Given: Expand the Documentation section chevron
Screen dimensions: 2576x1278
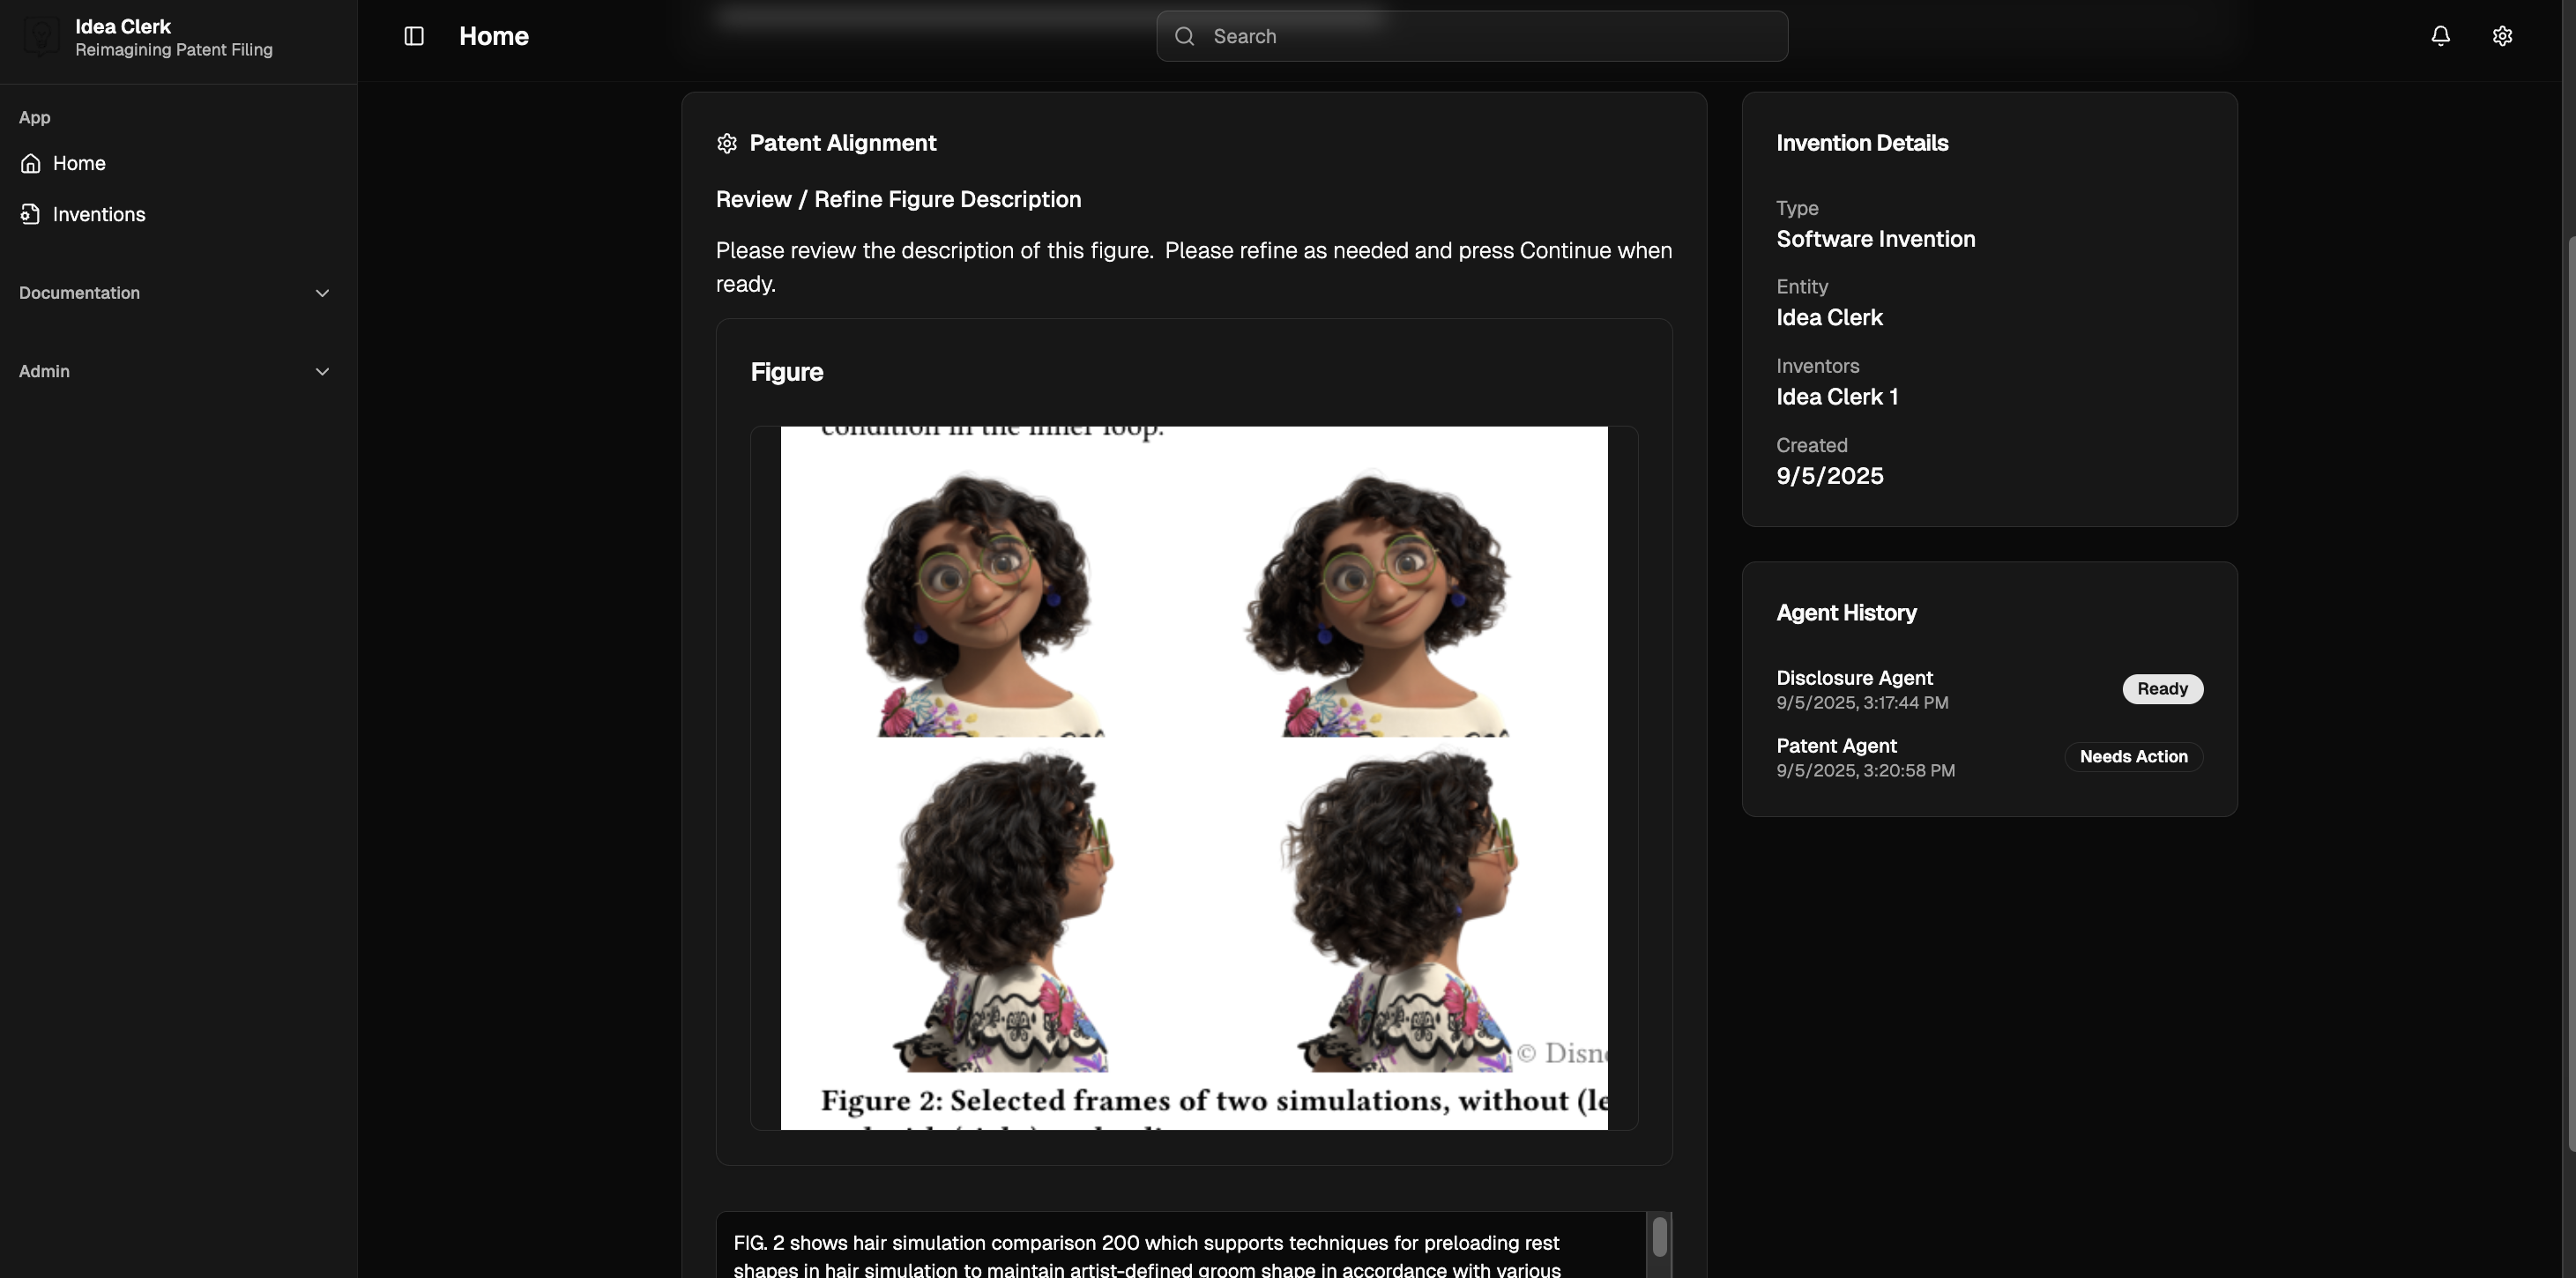Looking at the screenshot, I should pos(322,293).
